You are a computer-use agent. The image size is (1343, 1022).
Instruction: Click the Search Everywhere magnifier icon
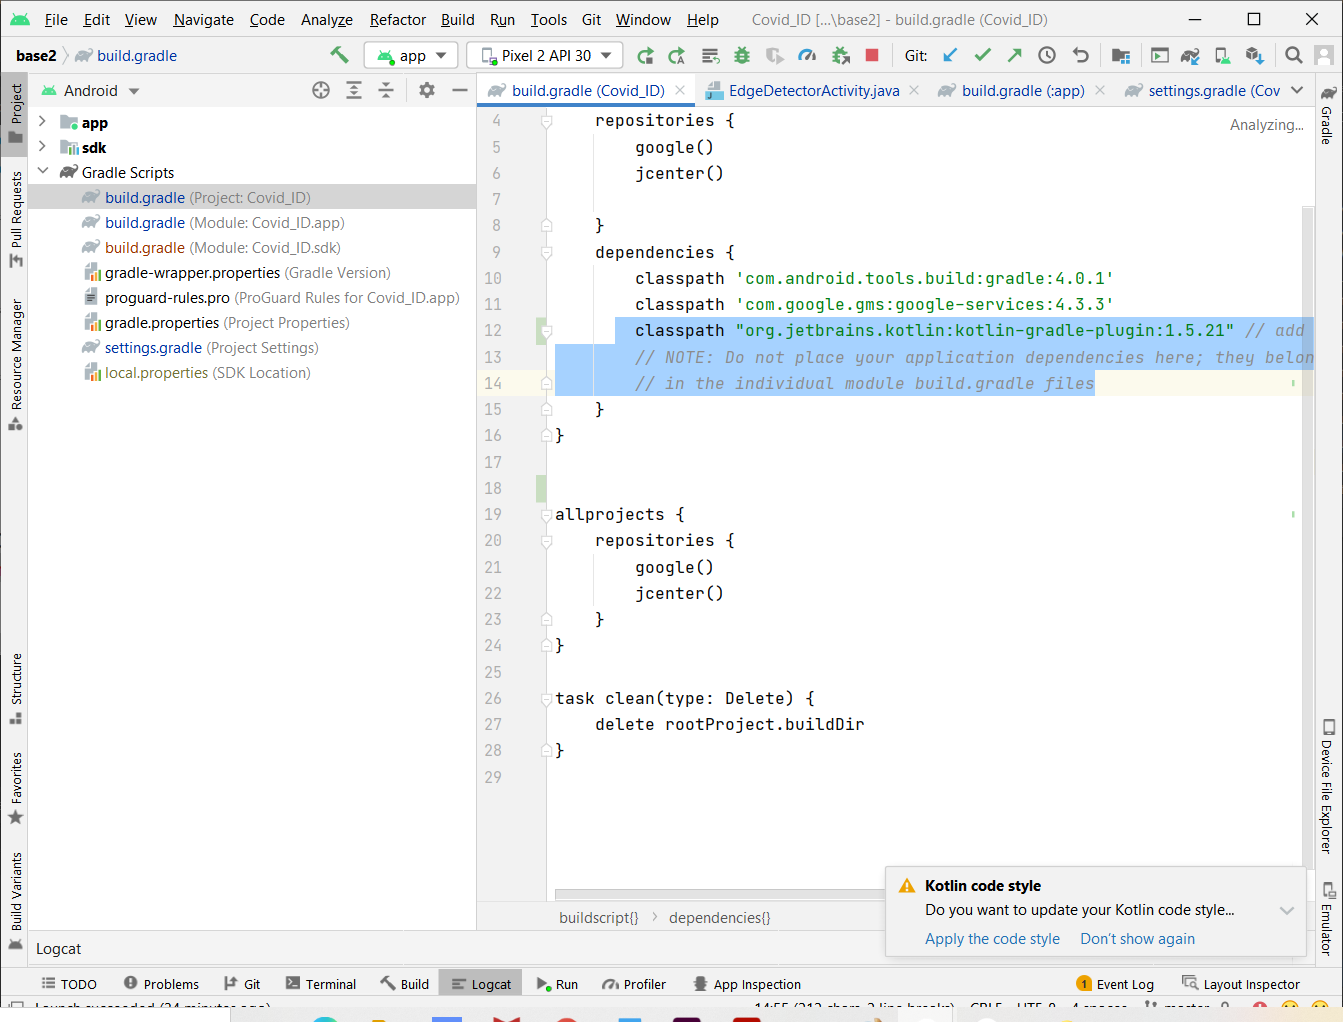click(x=1293, y=56)
